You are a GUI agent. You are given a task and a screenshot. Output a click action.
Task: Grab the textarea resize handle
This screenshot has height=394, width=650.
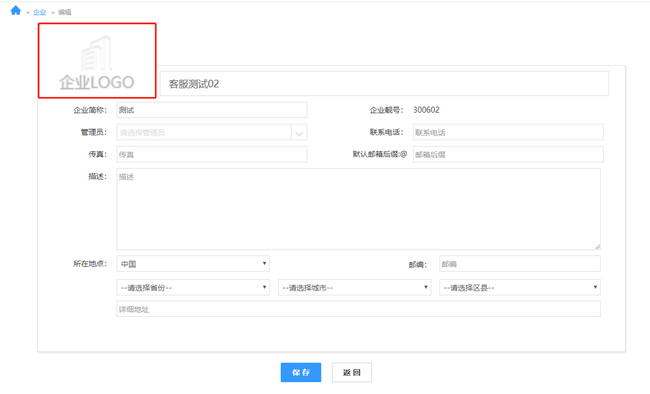[597, 246]
